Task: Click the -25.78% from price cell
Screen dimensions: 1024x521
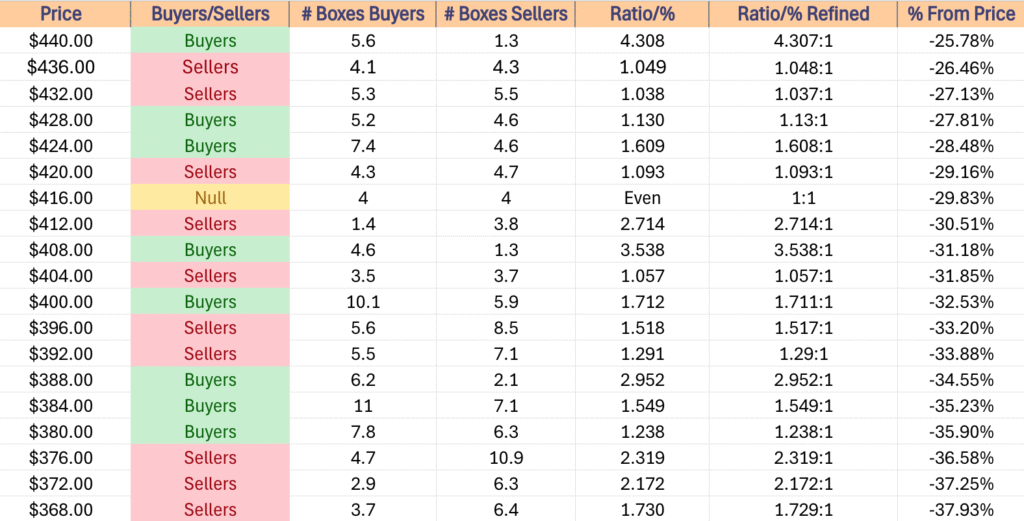Action: [961, 41]
